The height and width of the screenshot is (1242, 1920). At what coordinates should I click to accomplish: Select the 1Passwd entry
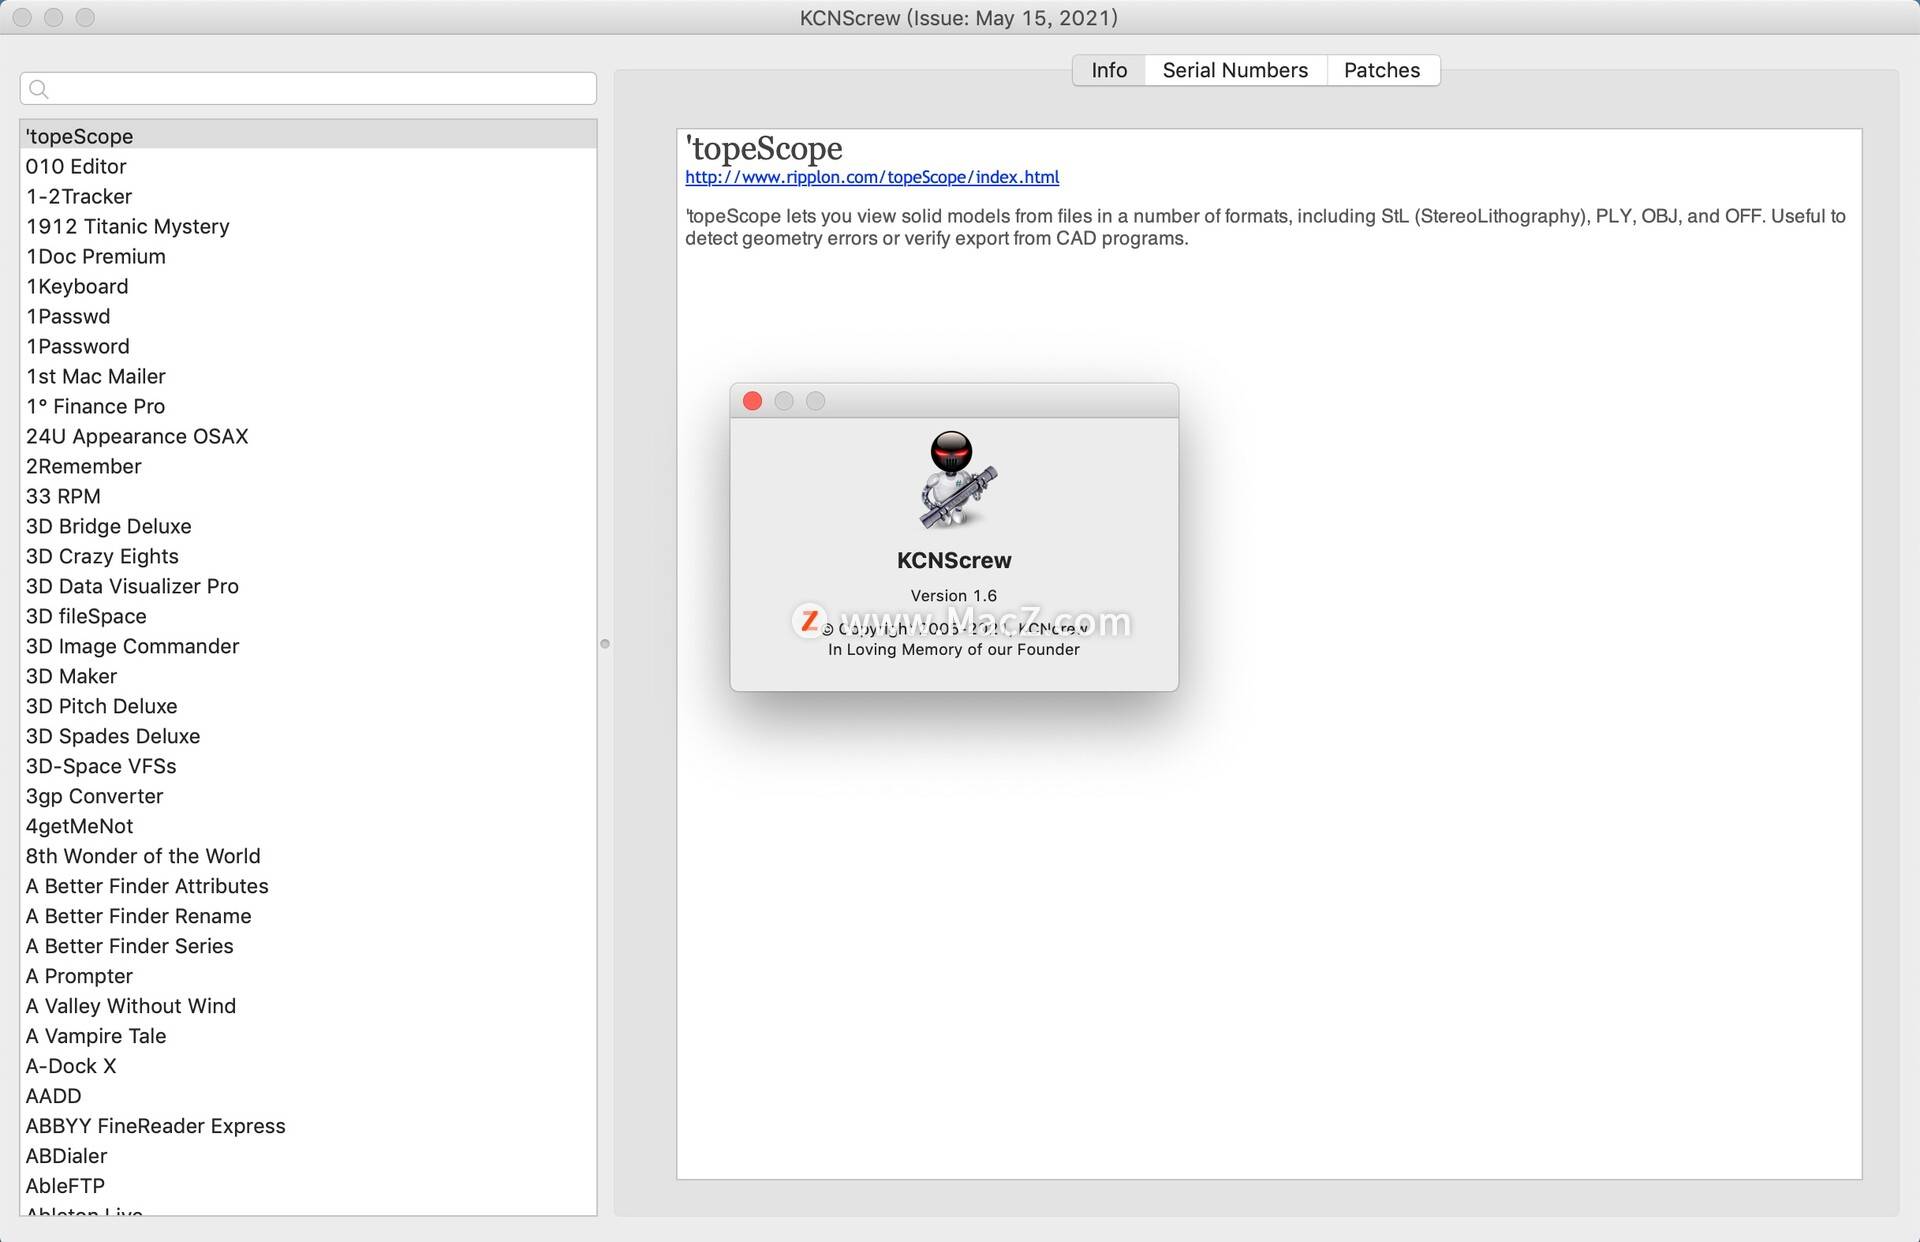(308, 316)
